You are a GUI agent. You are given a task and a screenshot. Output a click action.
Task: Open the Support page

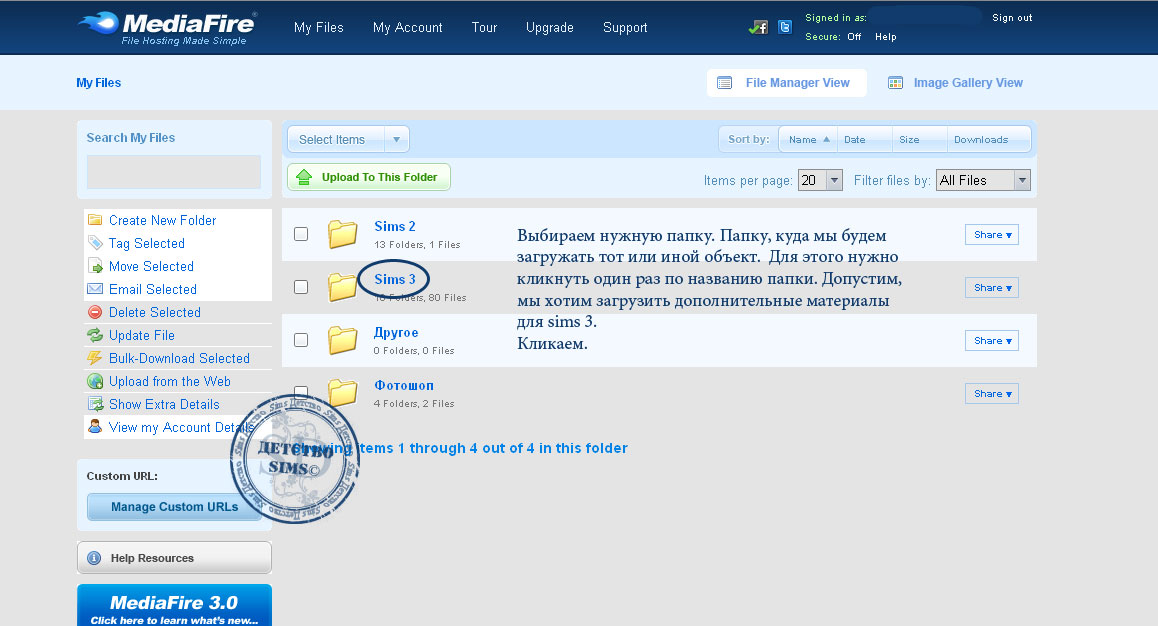click(625, 27)
